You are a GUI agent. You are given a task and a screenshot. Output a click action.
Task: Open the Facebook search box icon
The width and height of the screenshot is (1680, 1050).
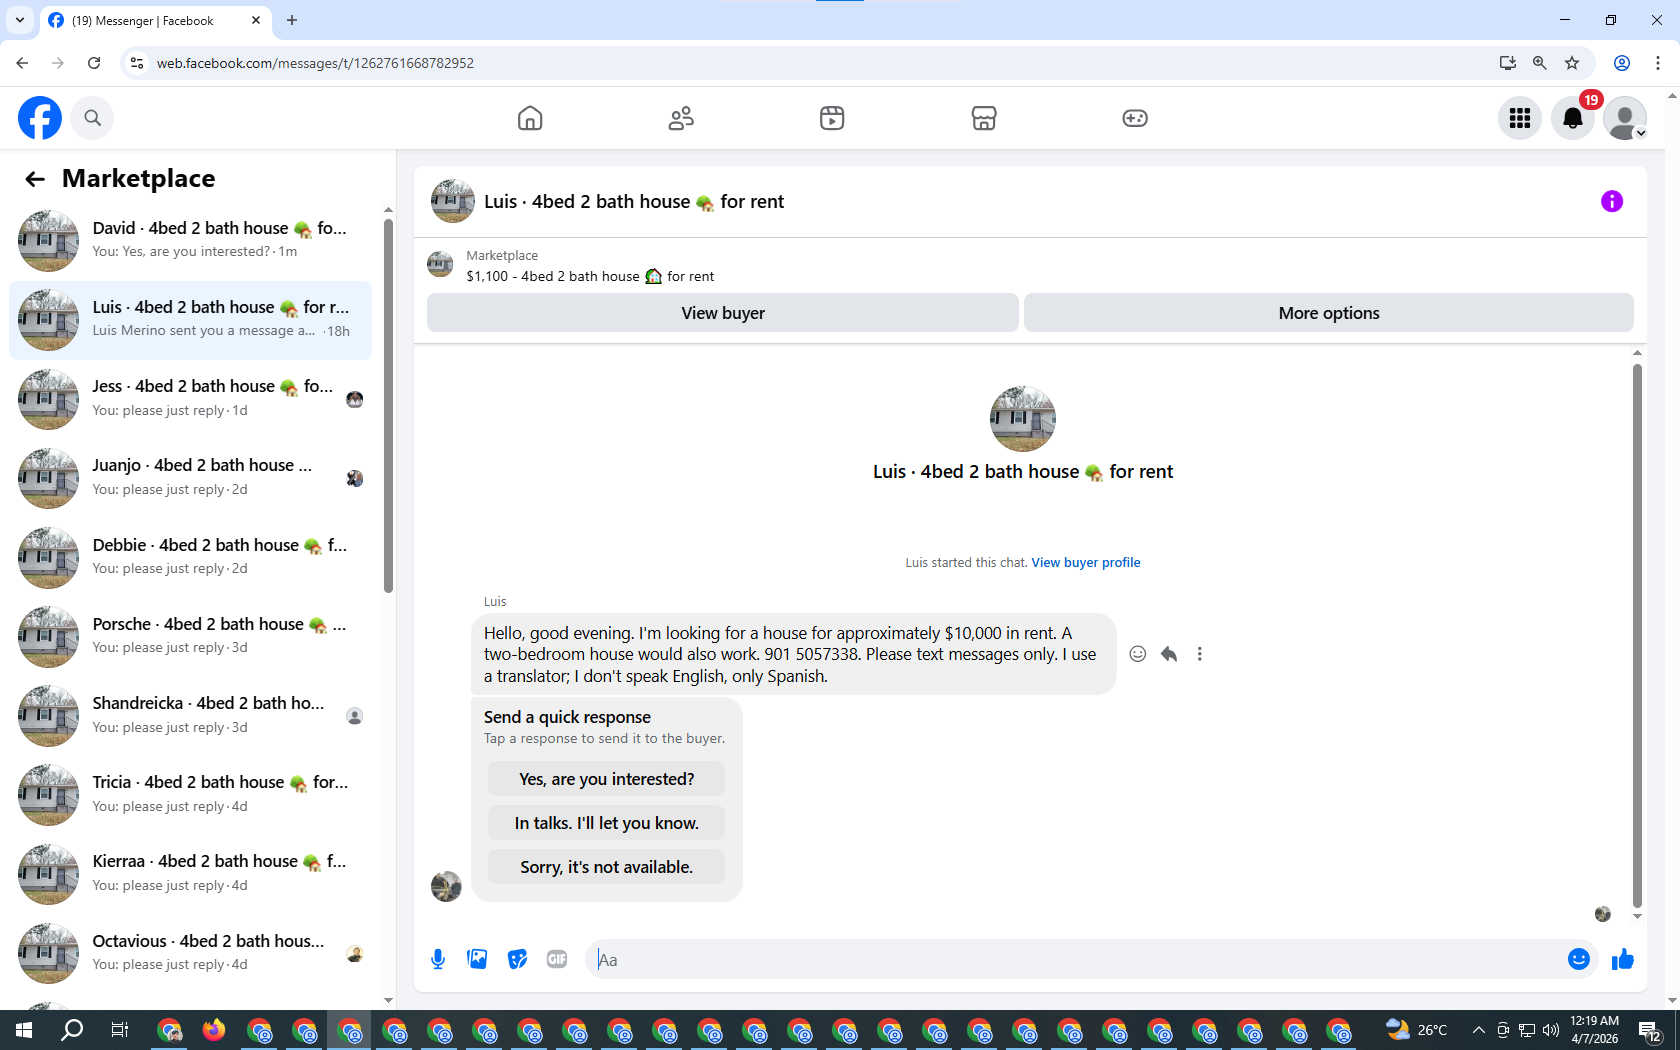pyautogui.click(x=93, y=118)
